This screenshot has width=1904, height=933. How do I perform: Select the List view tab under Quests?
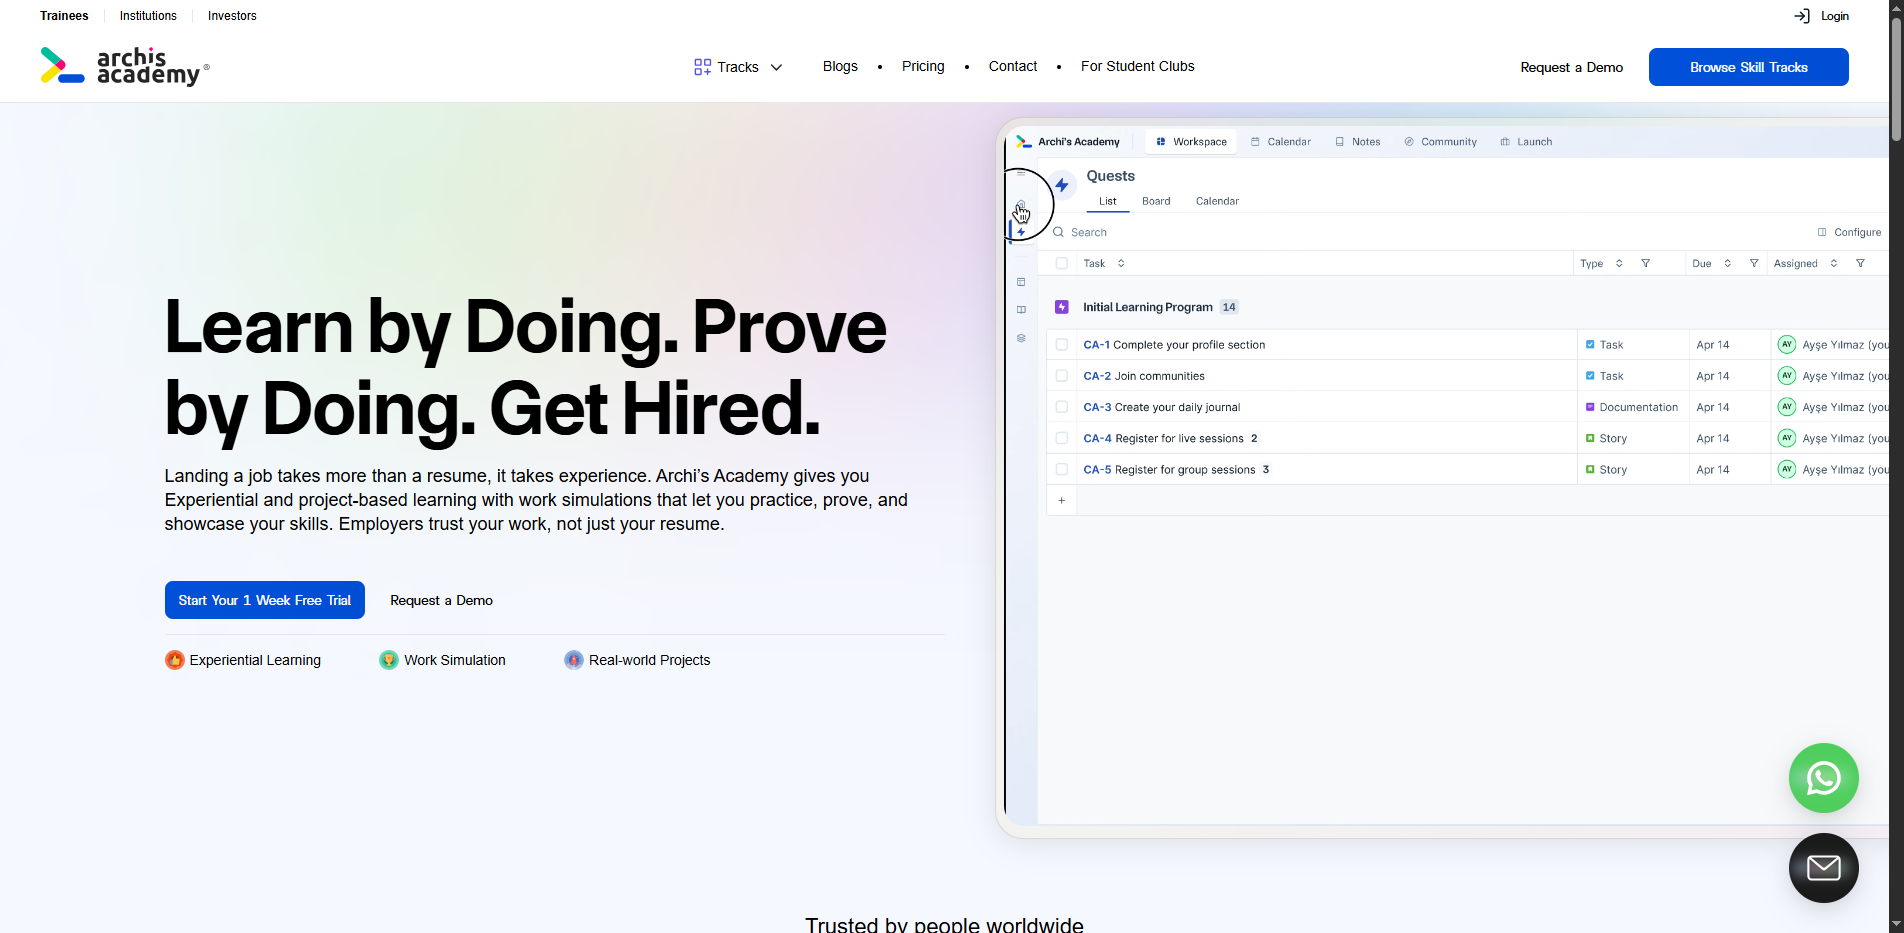coord(1108,201)
